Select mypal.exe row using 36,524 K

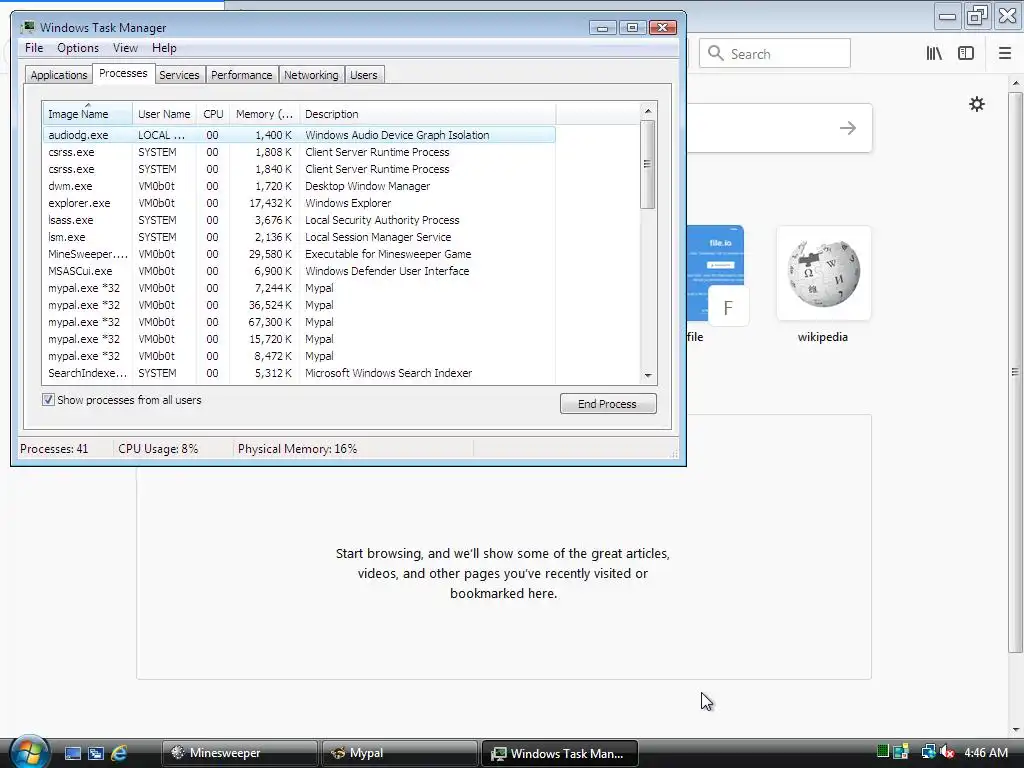299,305
